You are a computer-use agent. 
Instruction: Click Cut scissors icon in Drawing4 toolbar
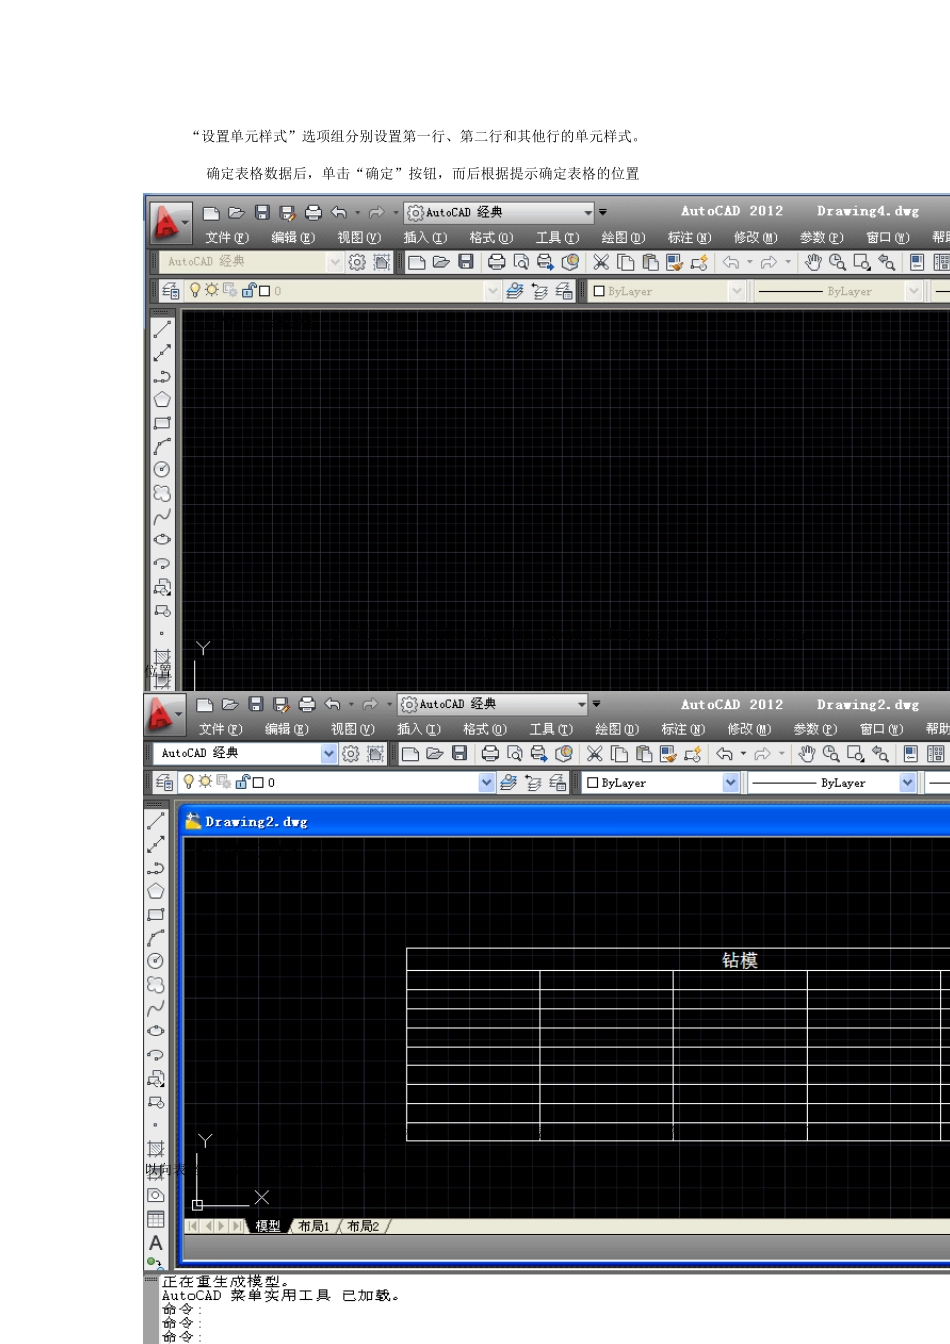coord(601,262)
